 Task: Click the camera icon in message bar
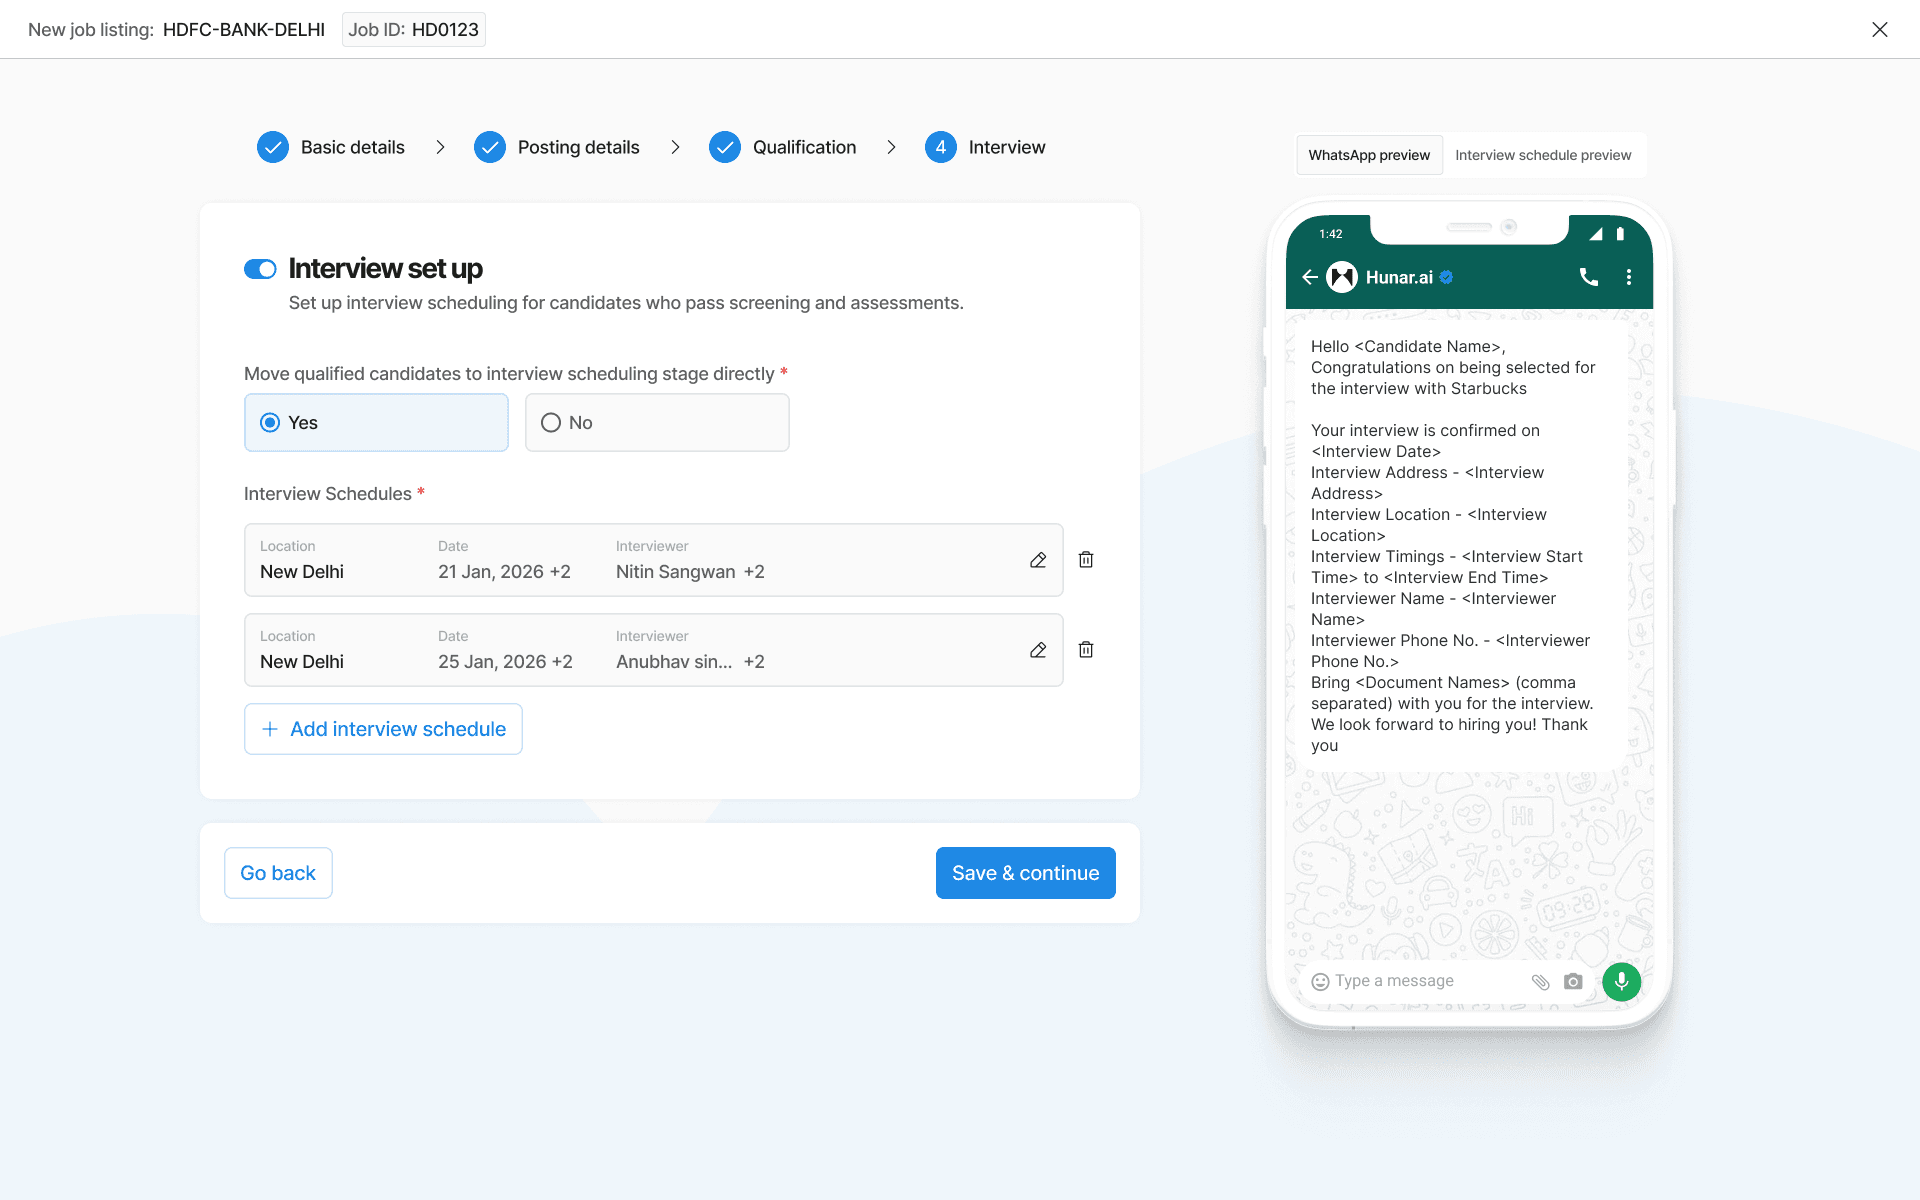click(x=1573, y=982)
